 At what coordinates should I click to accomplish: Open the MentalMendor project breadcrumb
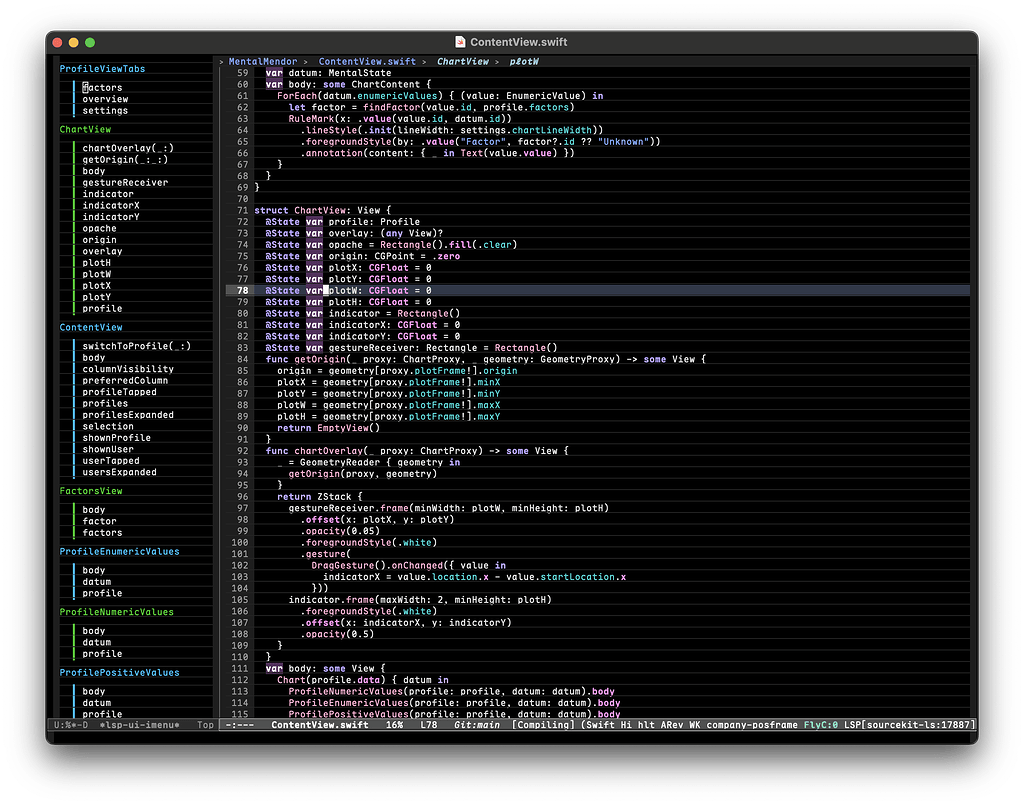pyautogui.click(x=263, y=61)
